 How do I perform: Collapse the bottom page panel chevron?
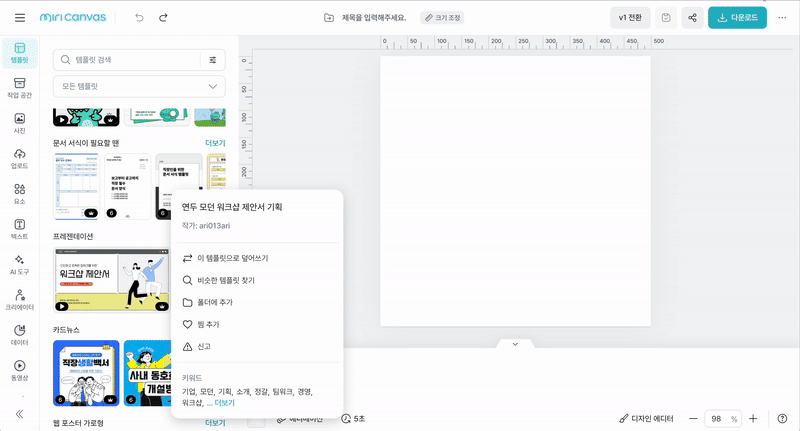pos(515,344)
